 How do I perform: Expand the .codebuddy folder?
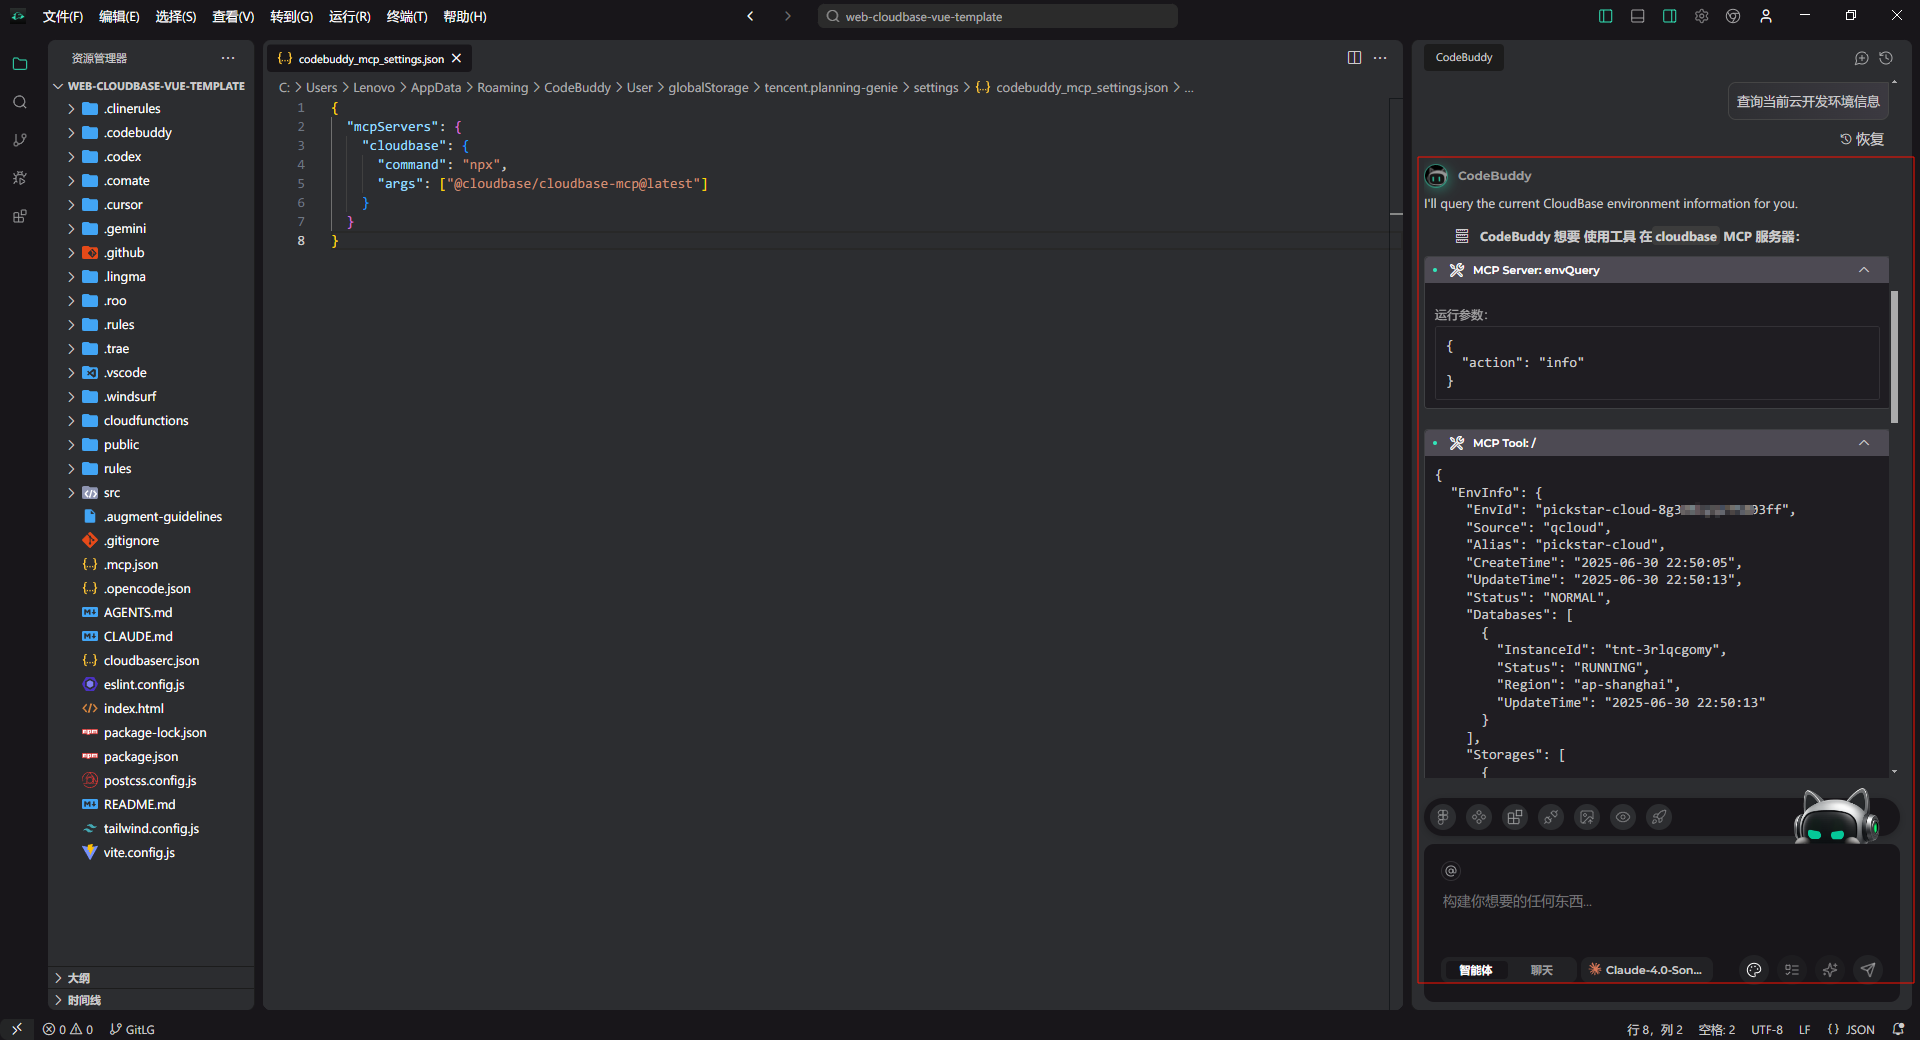pos(152,133)
